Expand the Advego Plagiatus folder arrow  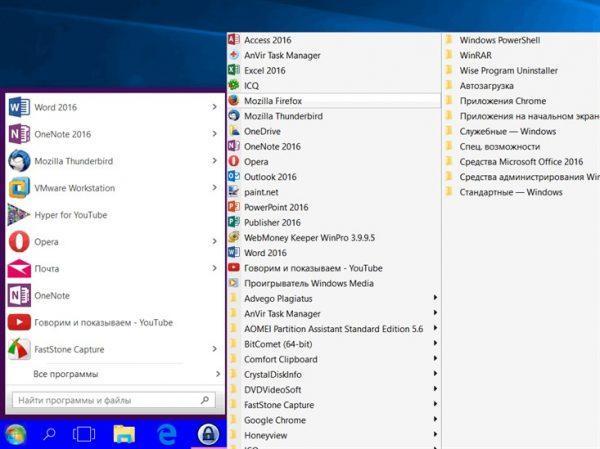(435, 297)
